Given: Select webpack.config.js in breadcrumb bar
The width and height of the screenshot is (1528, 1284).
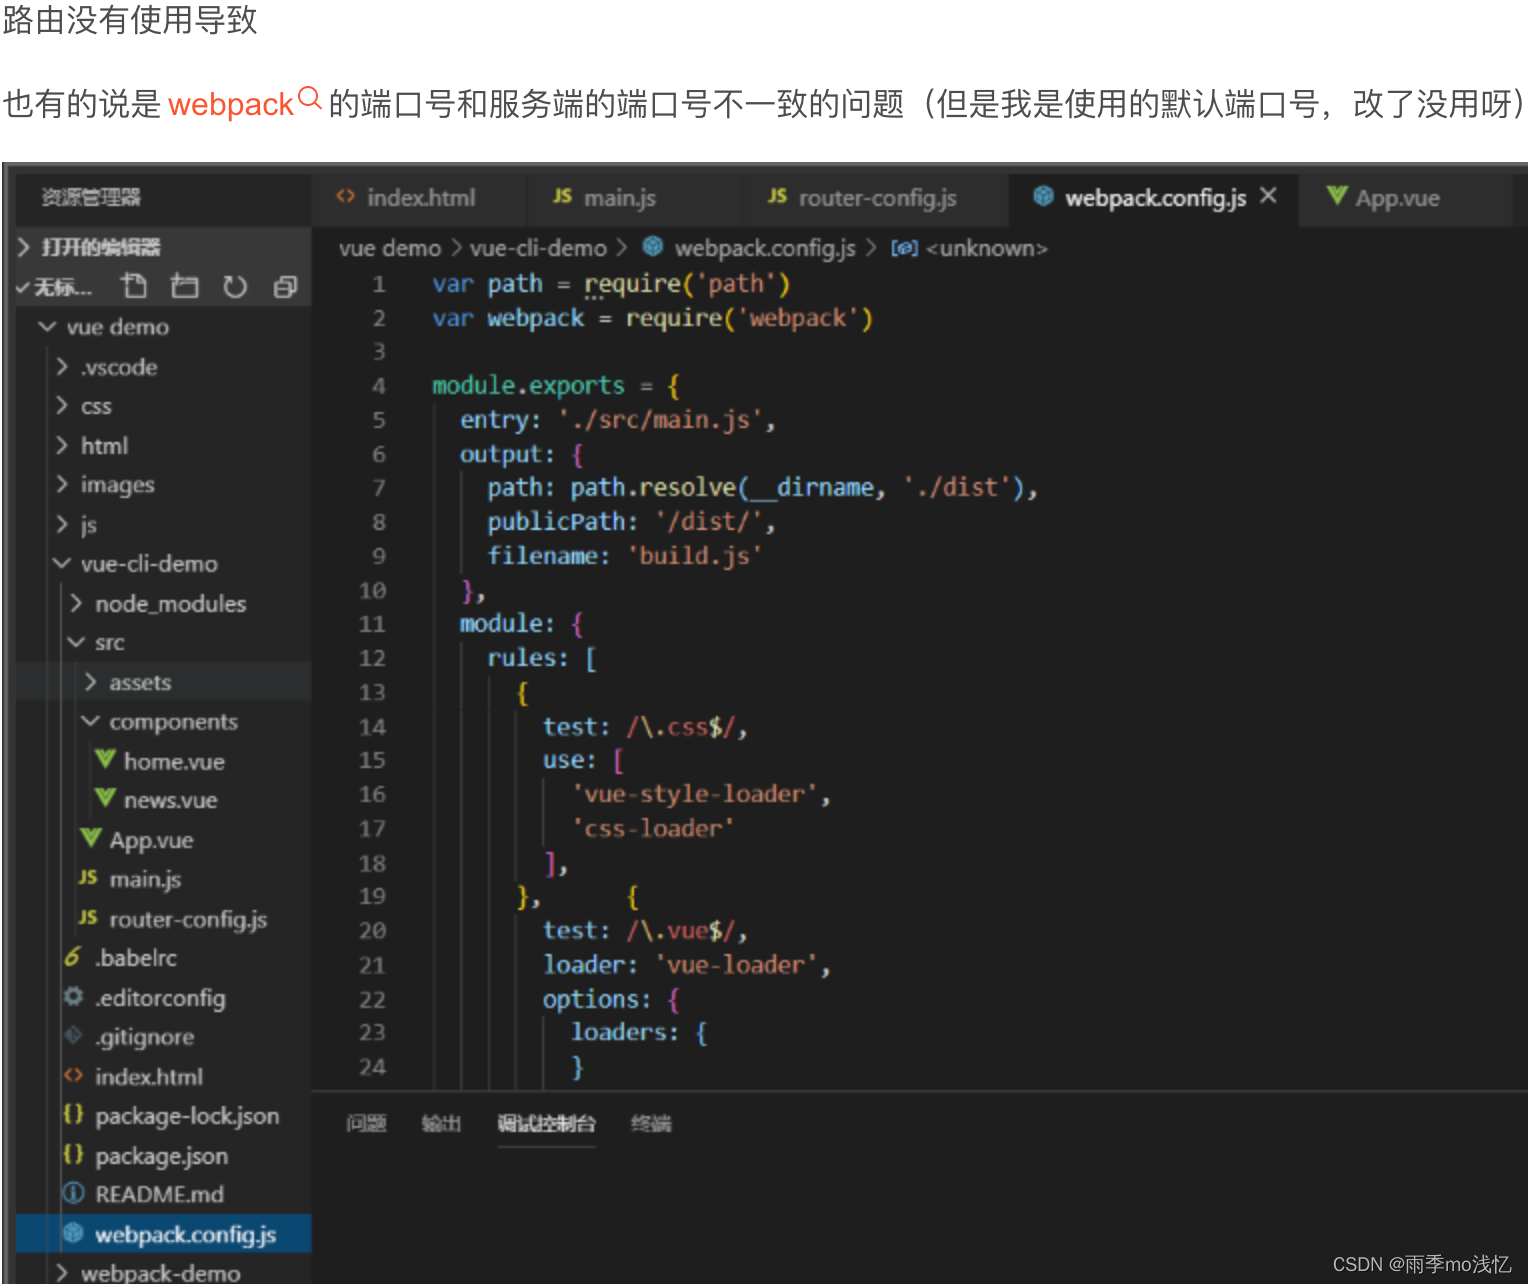Looking at the screenshot, I should coord(764,247).
